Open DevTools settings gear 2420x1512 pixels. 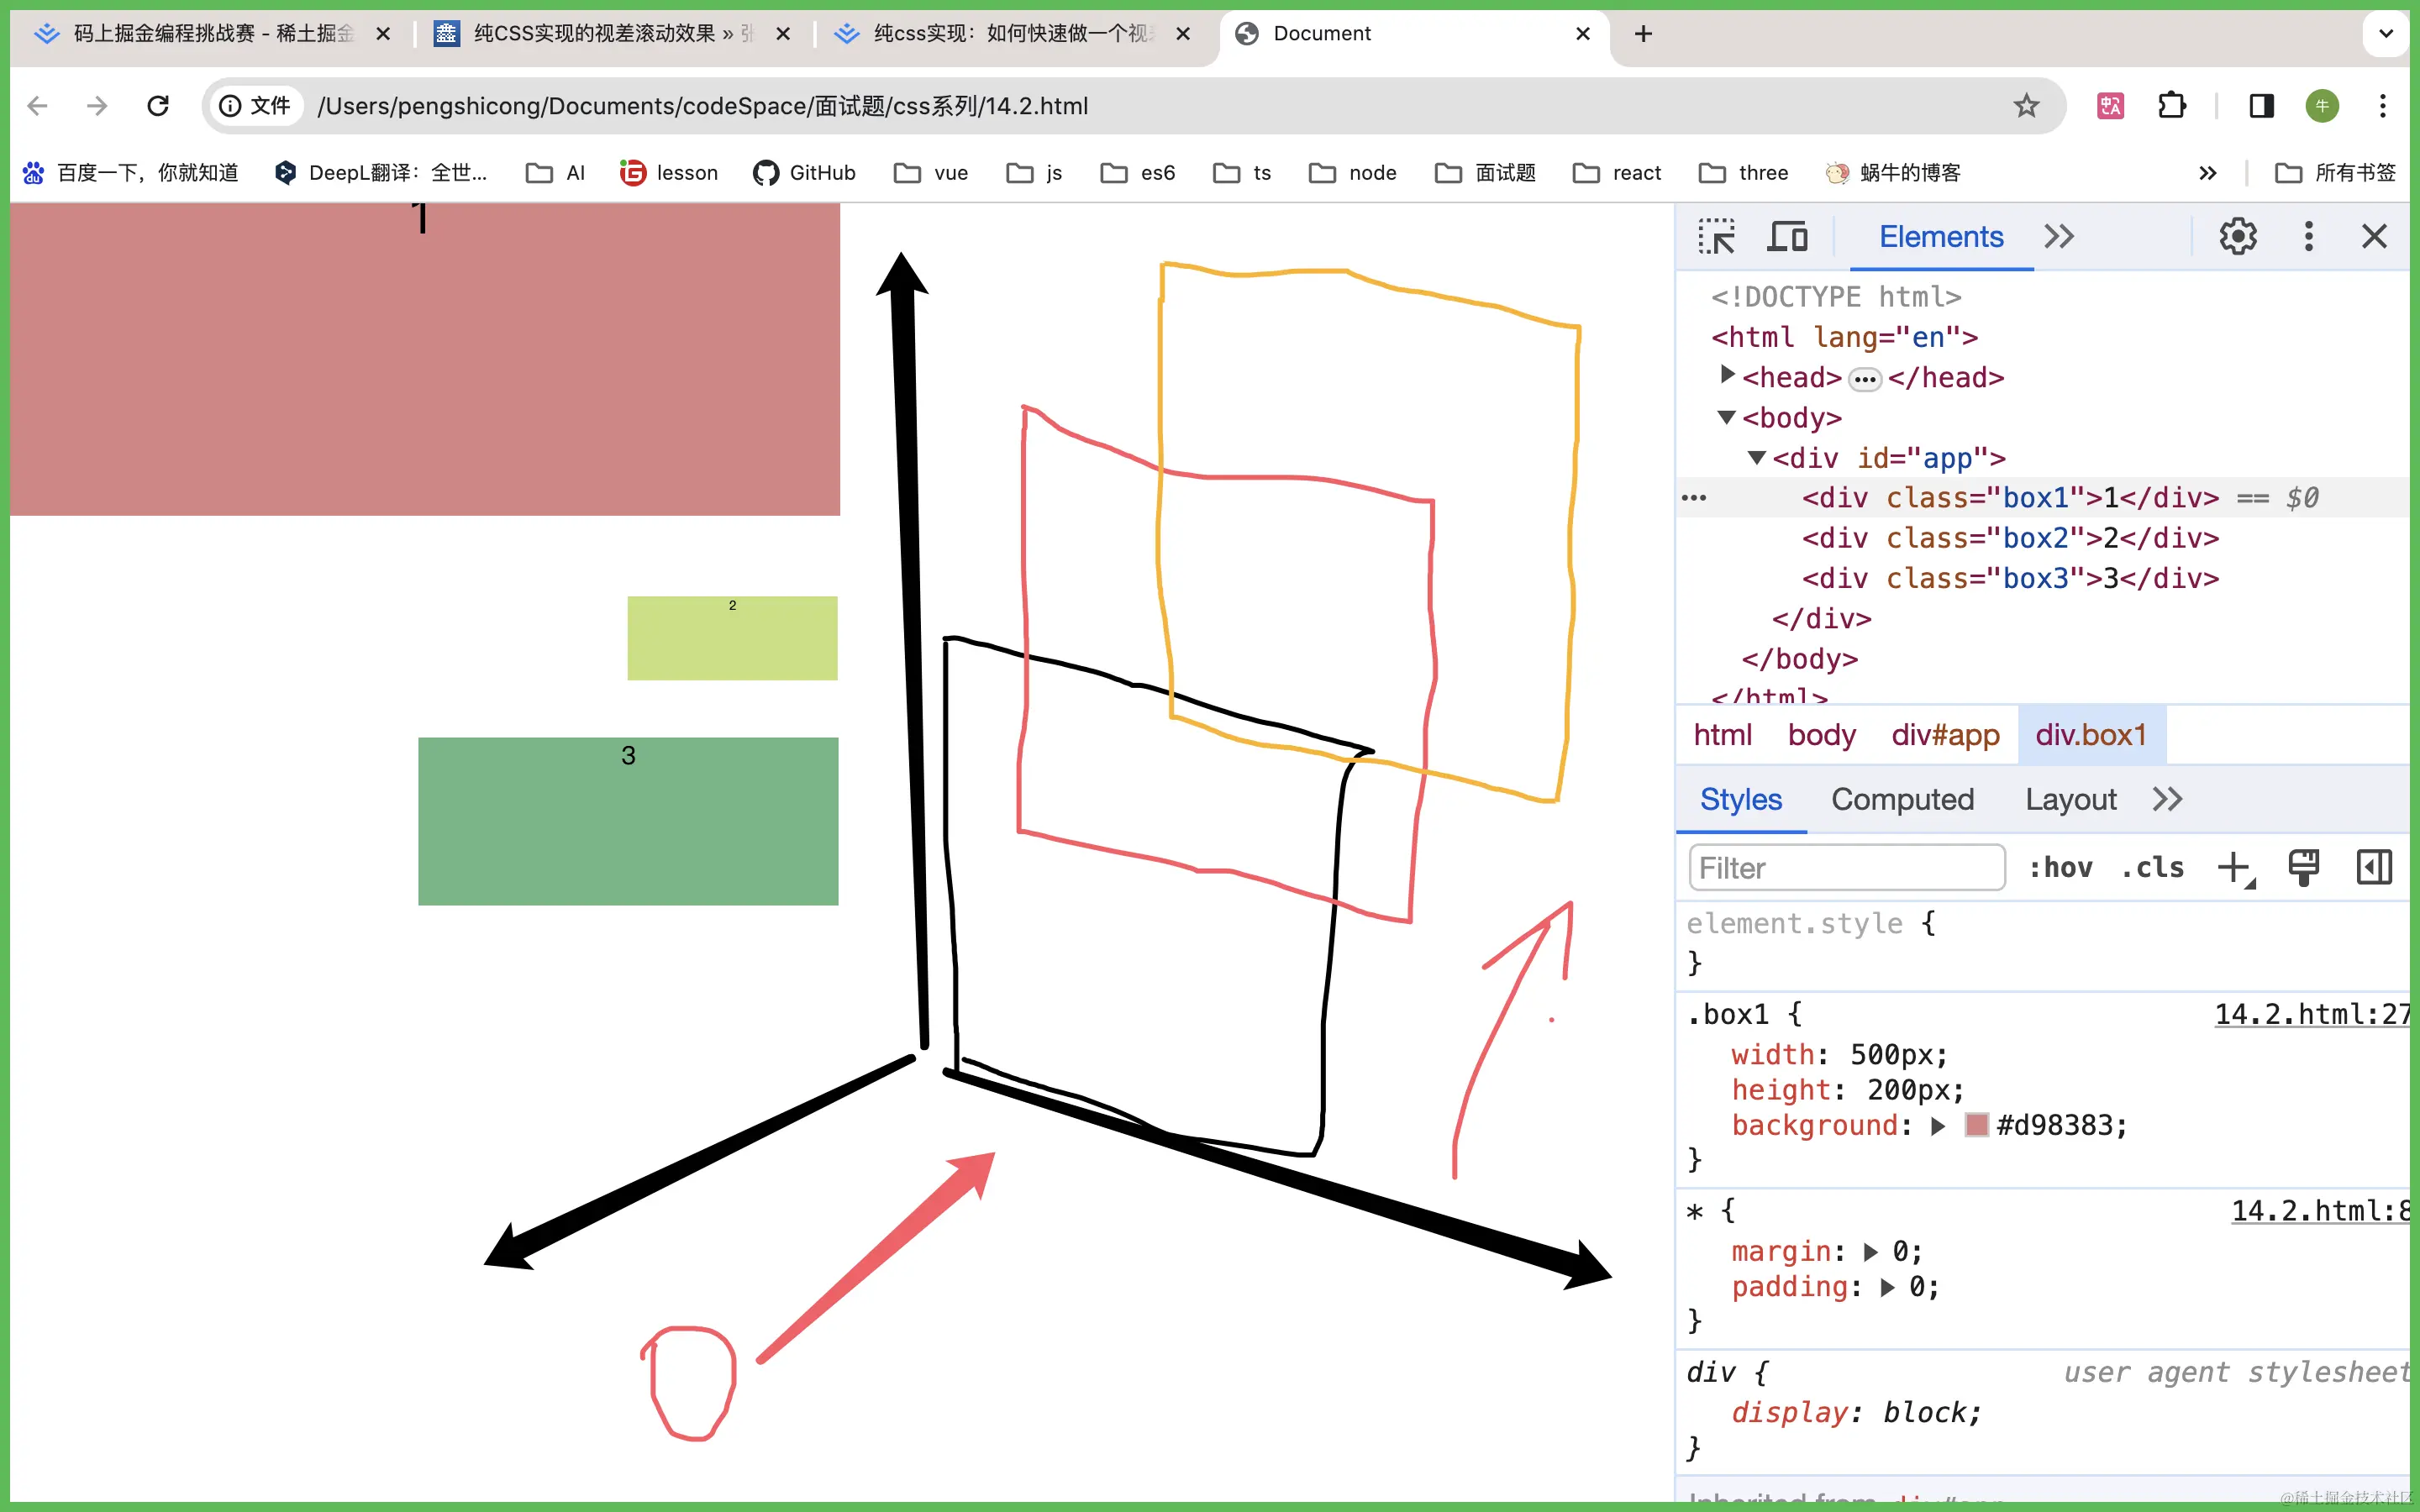2238,237
